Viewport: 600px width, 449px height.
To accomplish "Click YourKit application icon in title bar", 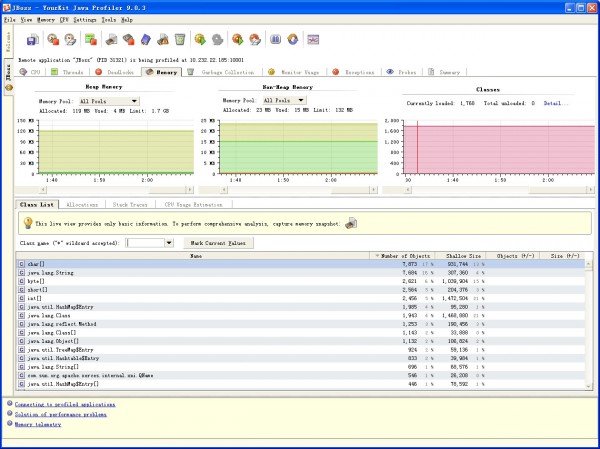I will (7, 7).
